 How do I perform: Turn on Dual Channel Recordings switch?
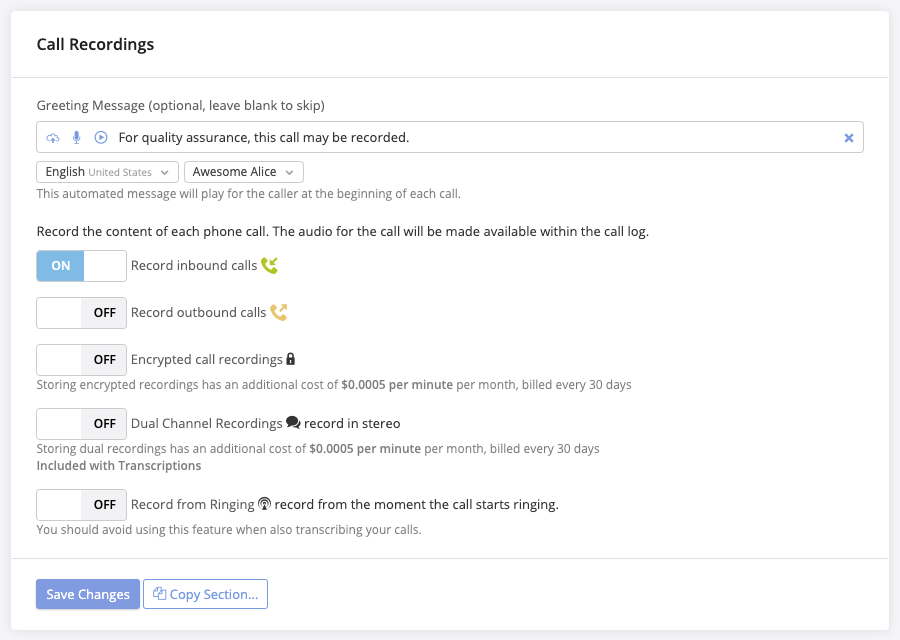click(82, 424)
